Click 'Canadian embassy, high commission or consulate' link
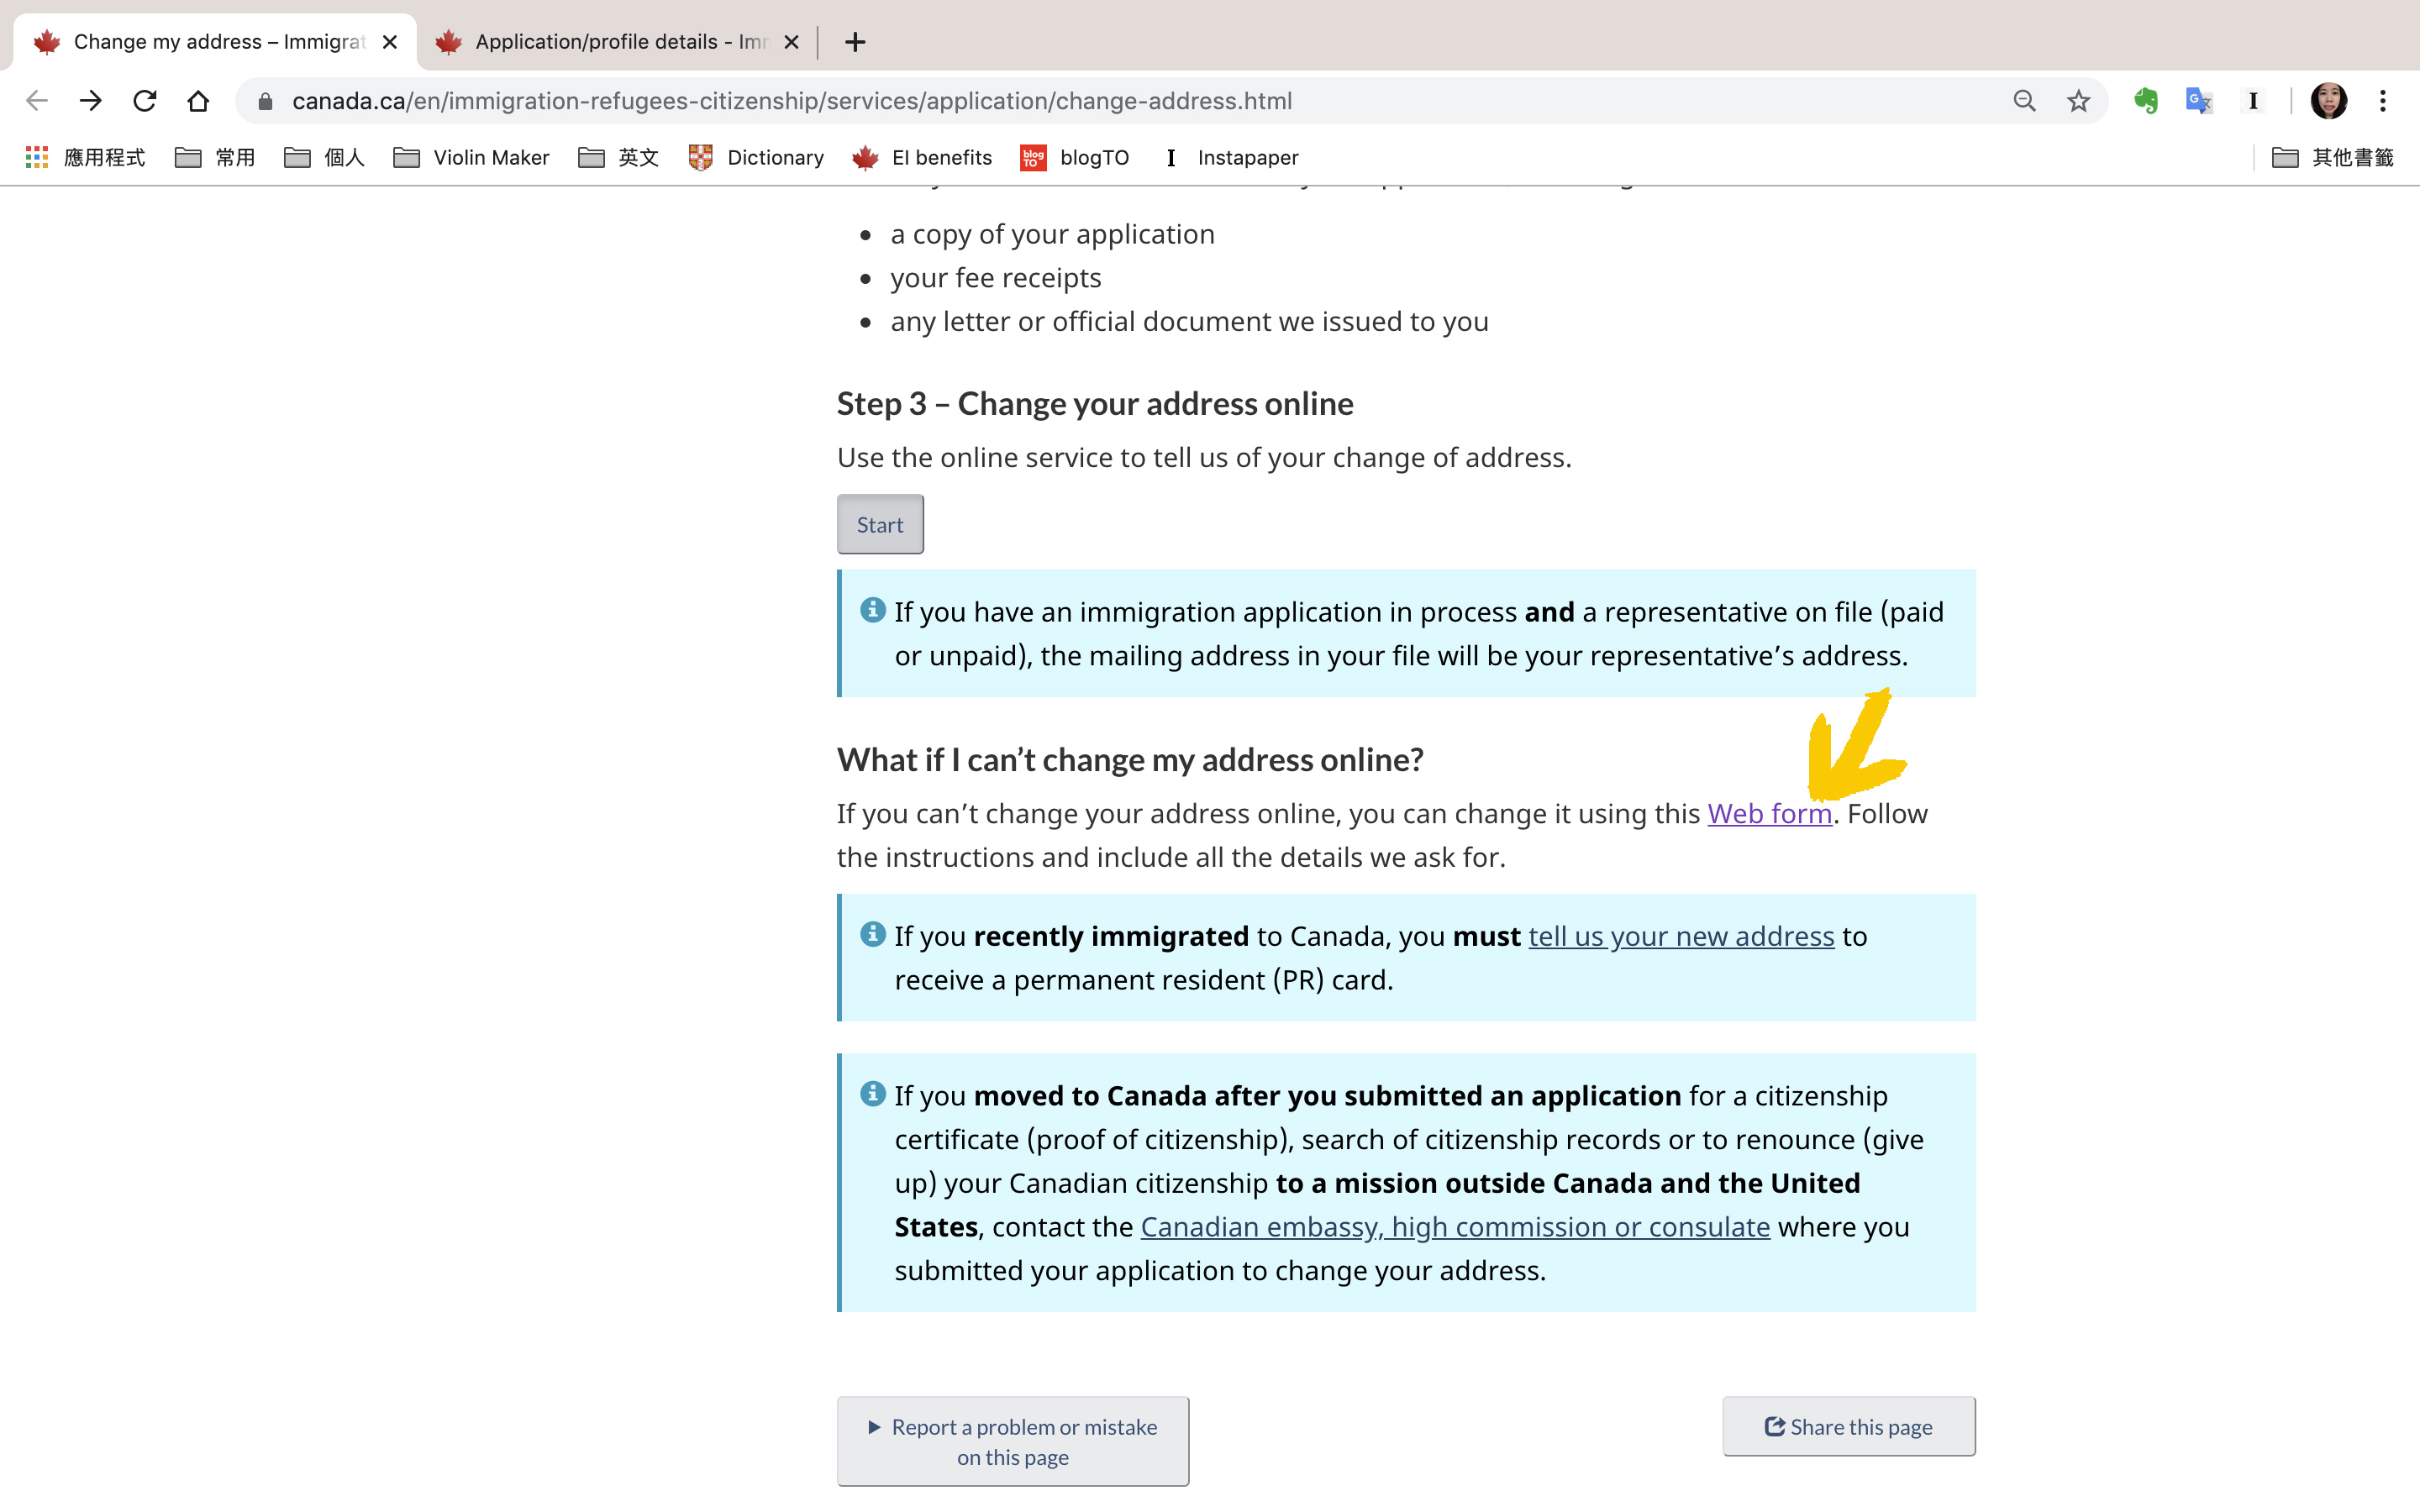 [x=1455, y=1225]
